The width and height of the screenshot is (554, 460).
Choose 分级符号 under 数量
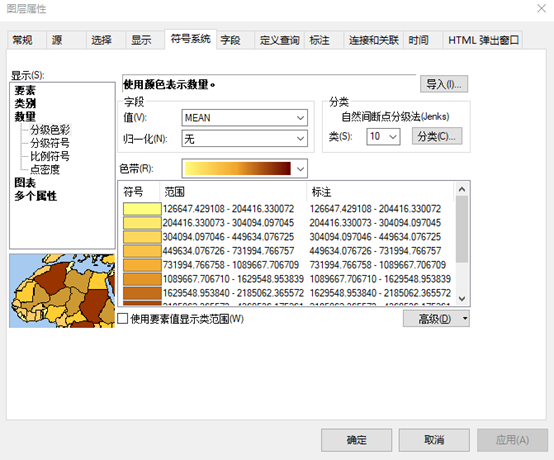[50, 143]
